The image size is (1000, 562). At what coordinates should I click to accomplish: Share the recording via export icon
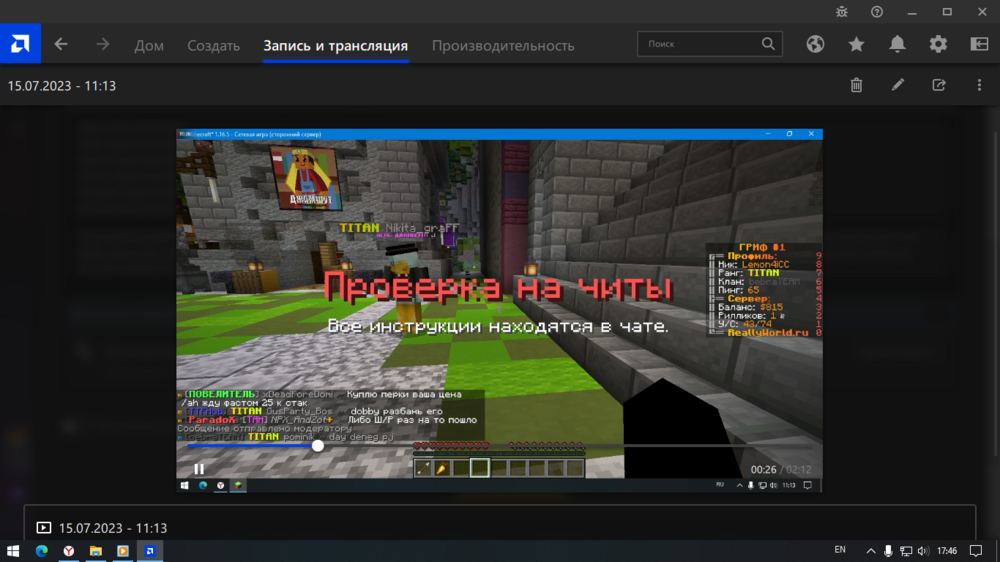939,85
